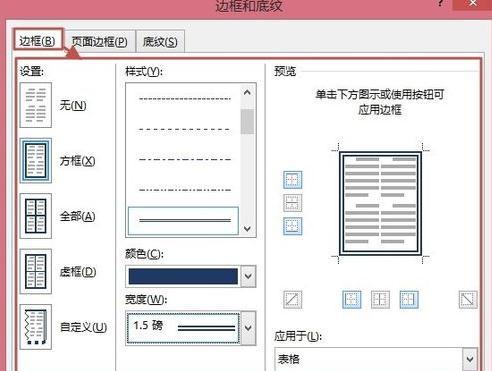492x371 pixels.
Task: Select the fine dotted line style
Action: click(185, 99)
